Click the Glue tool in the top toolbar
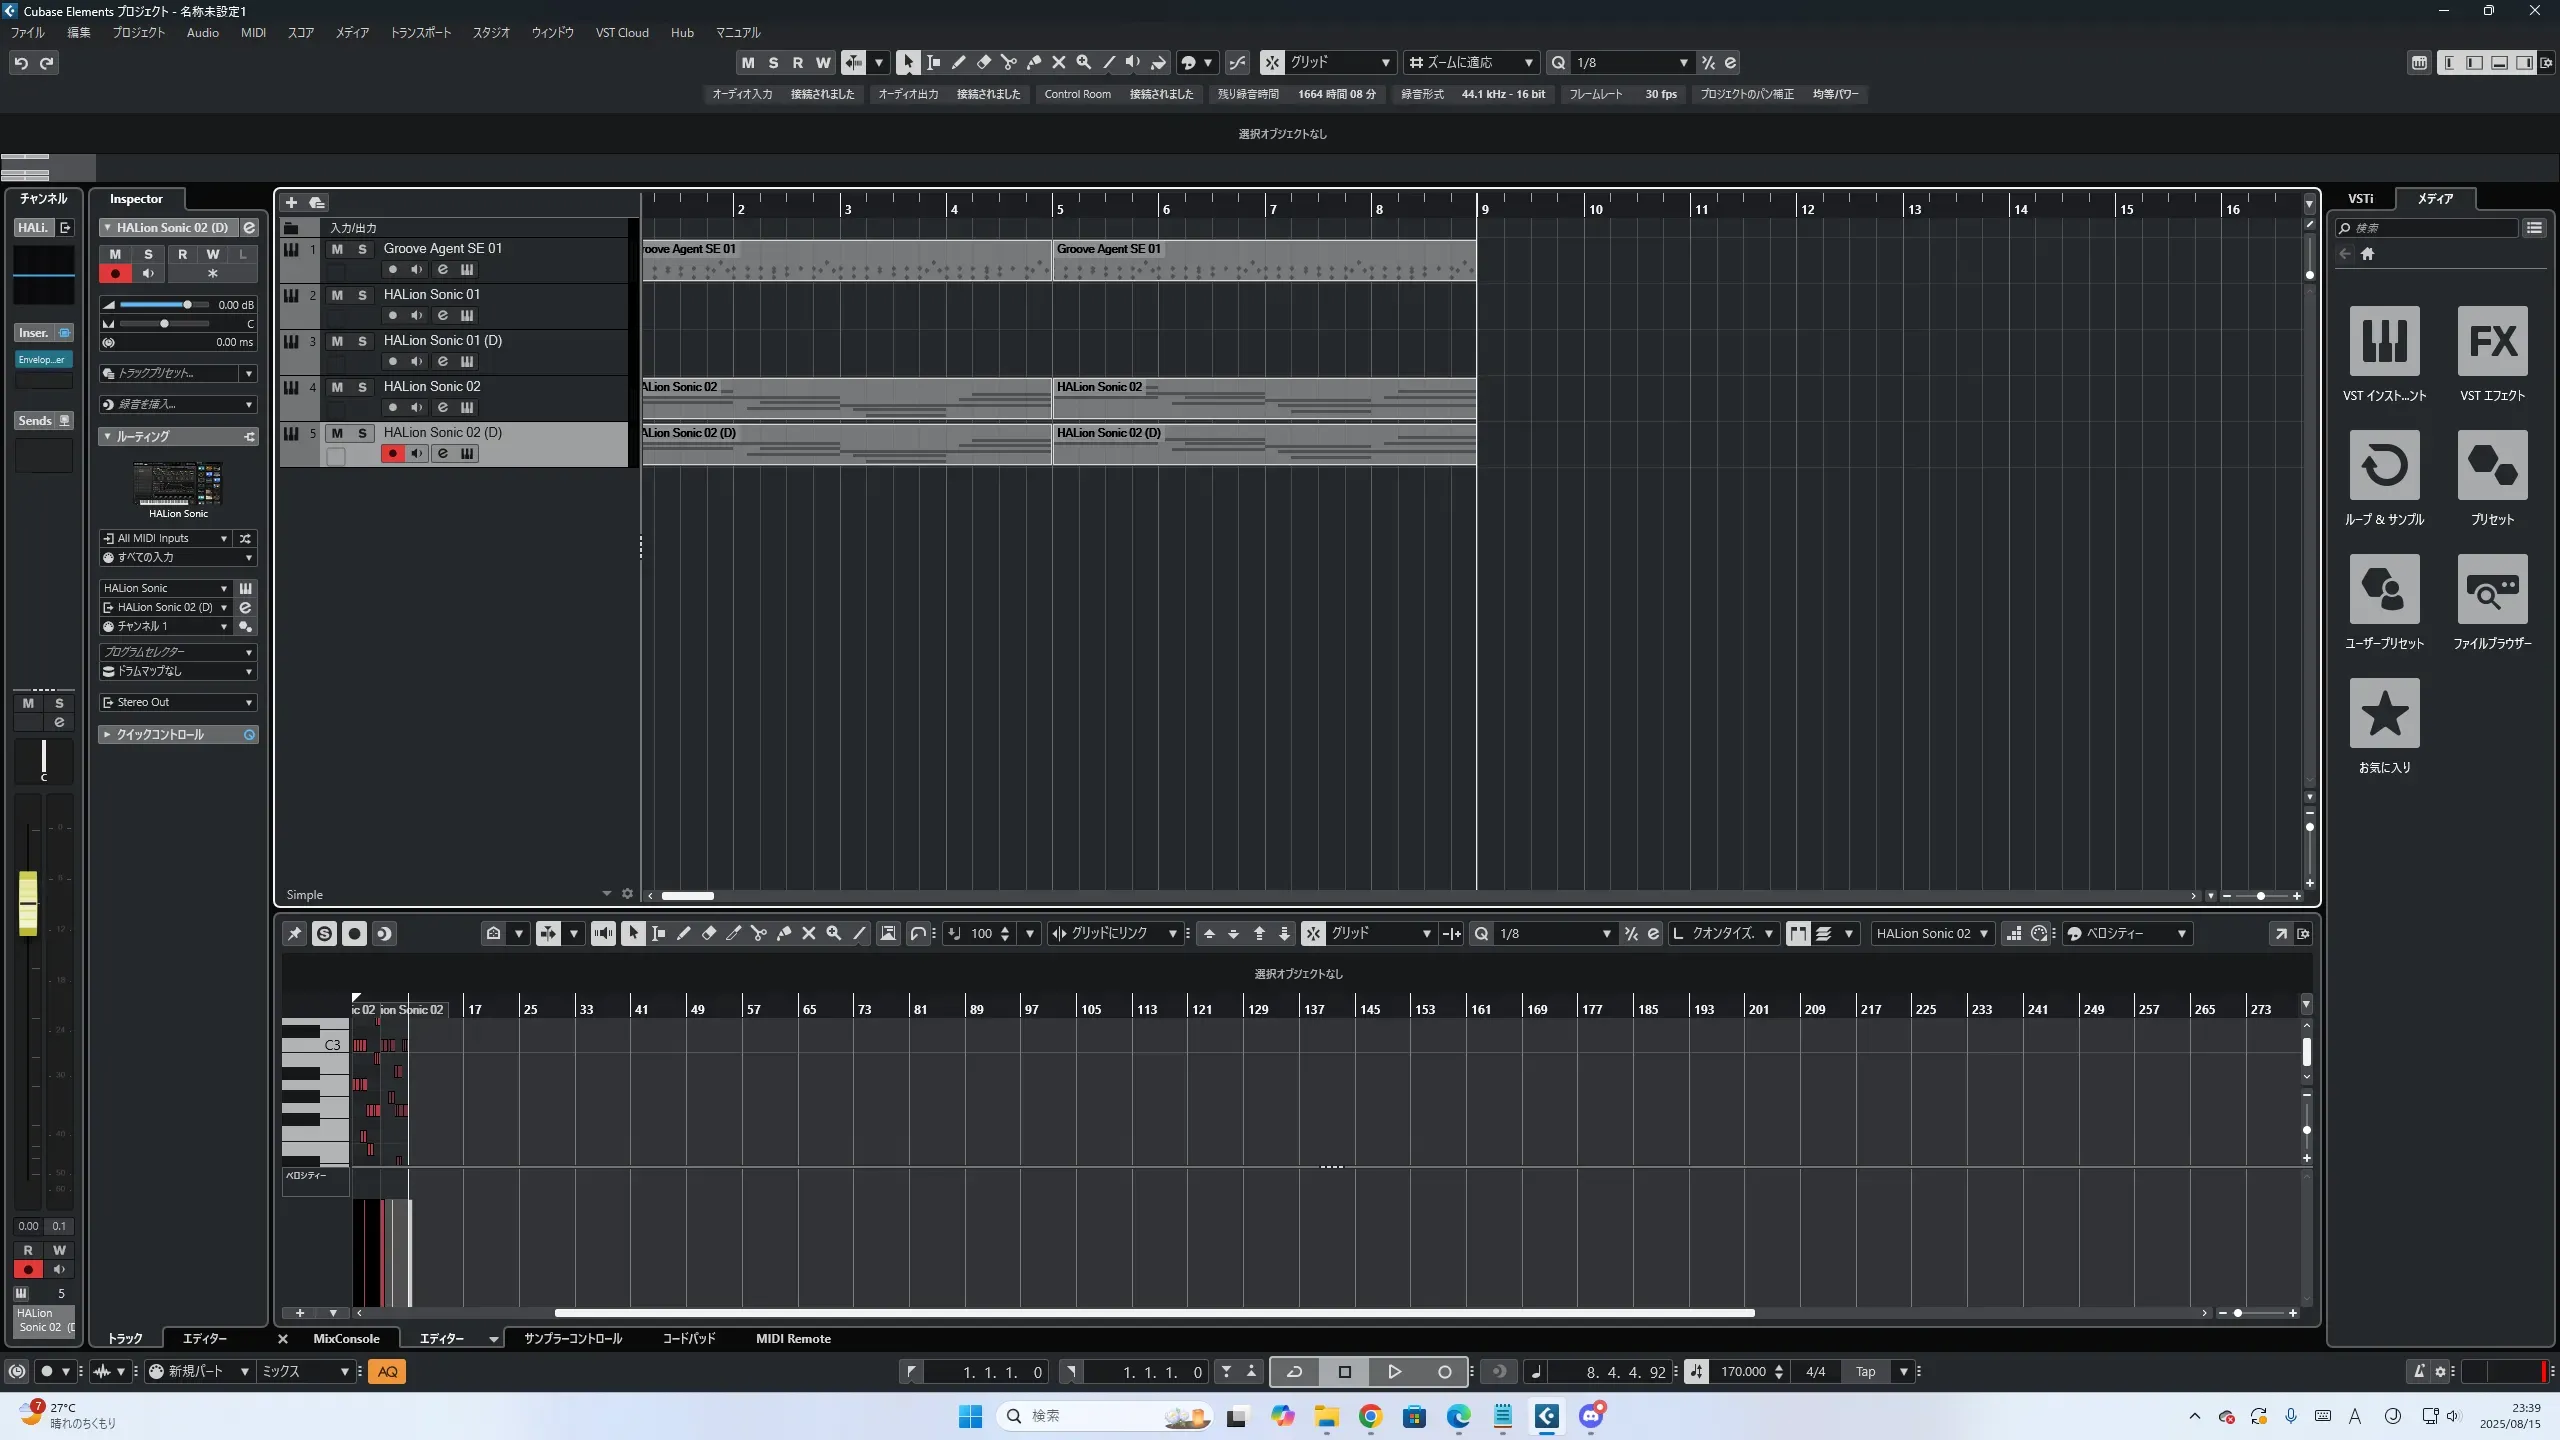The width and height of the screenshot is (2560, 1440). [x=1033, y=63]
